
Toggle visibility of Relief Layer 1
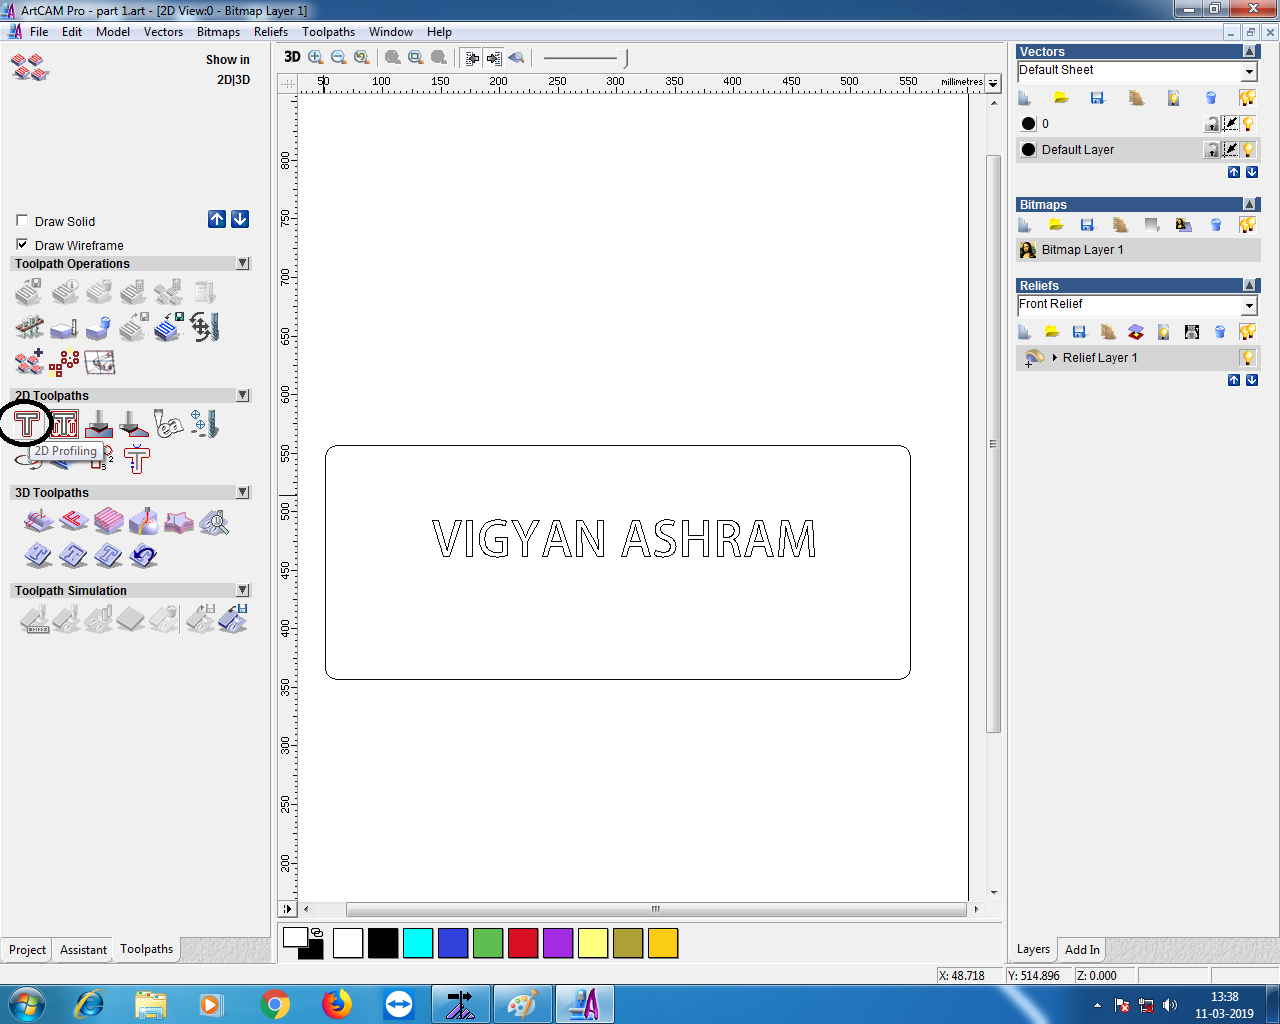pyautogui.click(x=1248, y=358)
